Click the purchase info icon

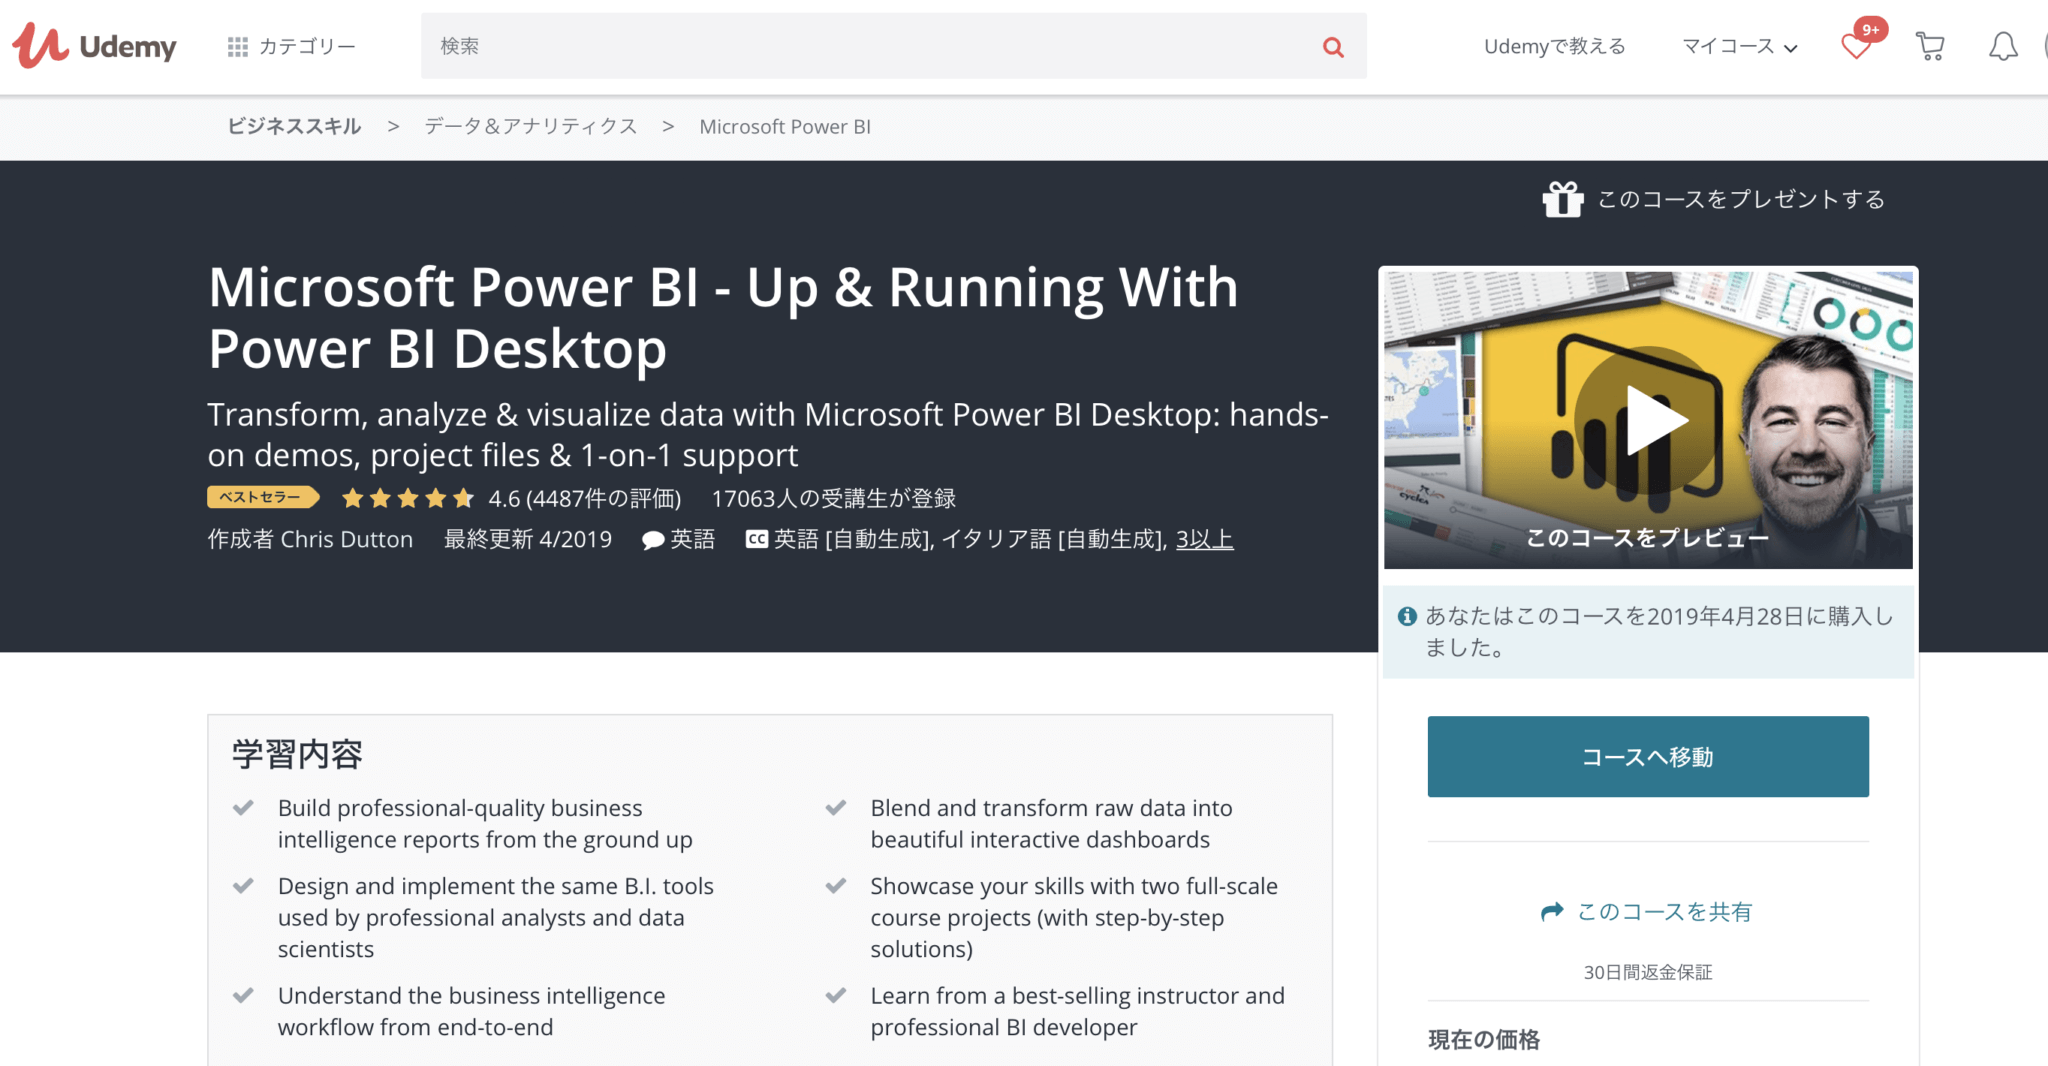pos(1407,616)
